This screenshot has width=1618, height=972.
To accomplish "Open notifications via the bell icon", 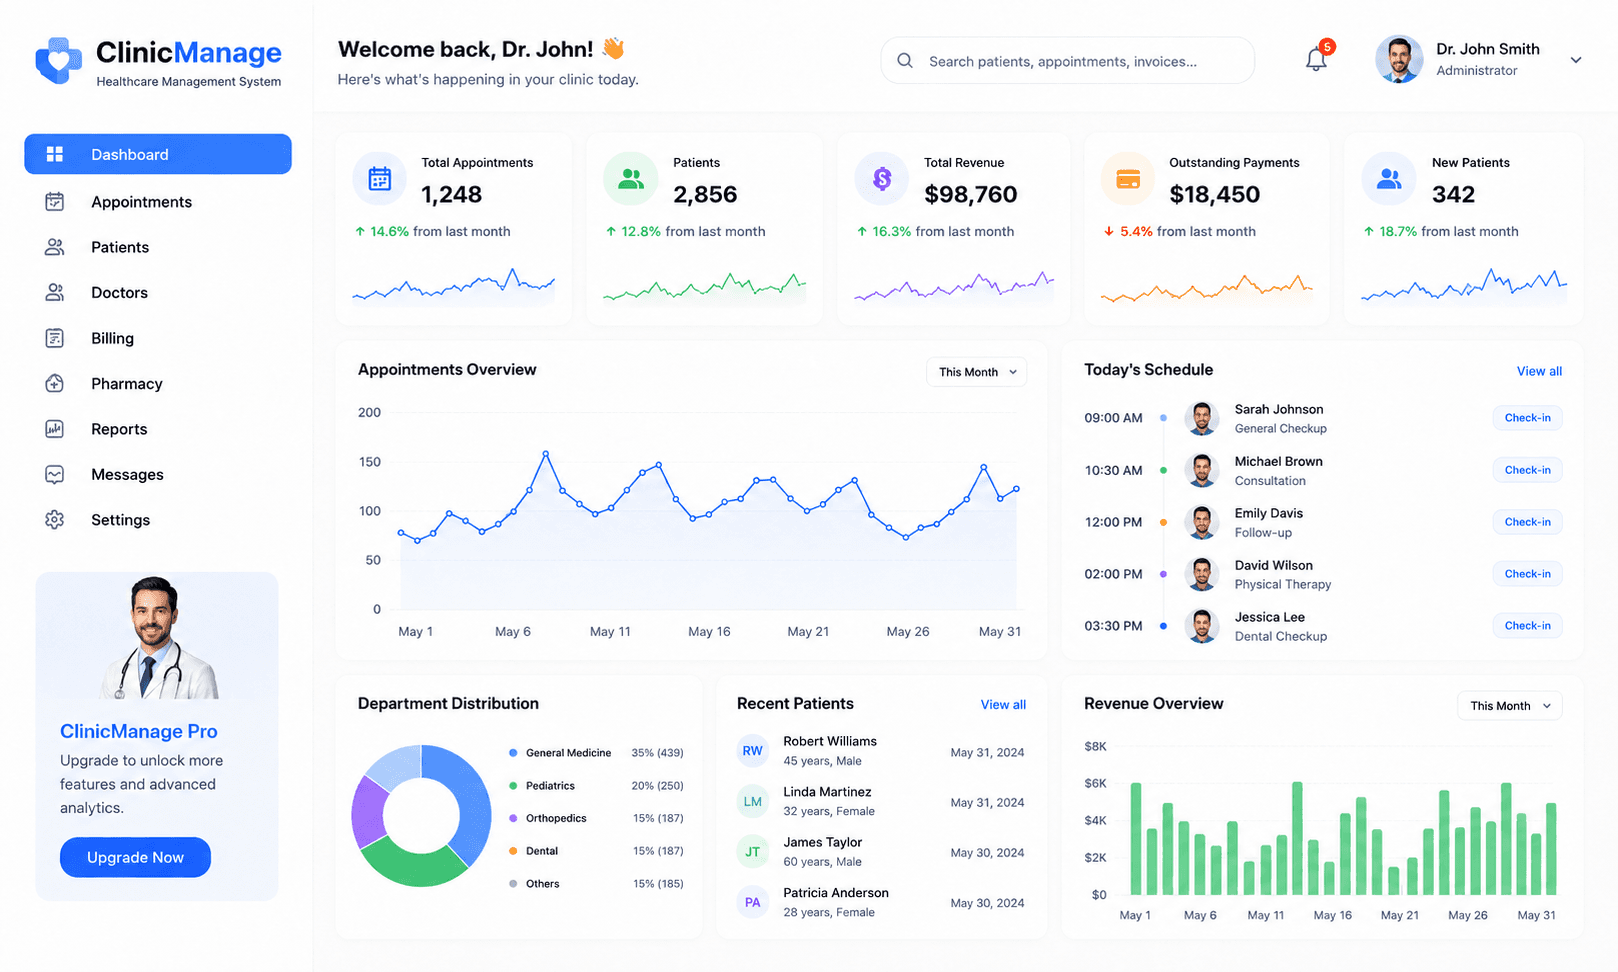I will point(1316,60).
